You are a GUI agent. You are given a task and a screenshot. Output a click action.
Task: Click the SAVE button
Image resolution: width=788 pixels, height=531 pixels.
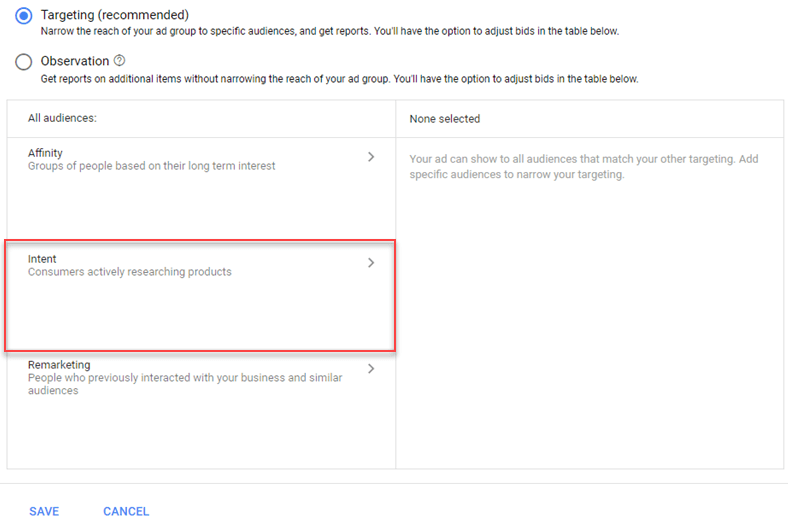44,511
